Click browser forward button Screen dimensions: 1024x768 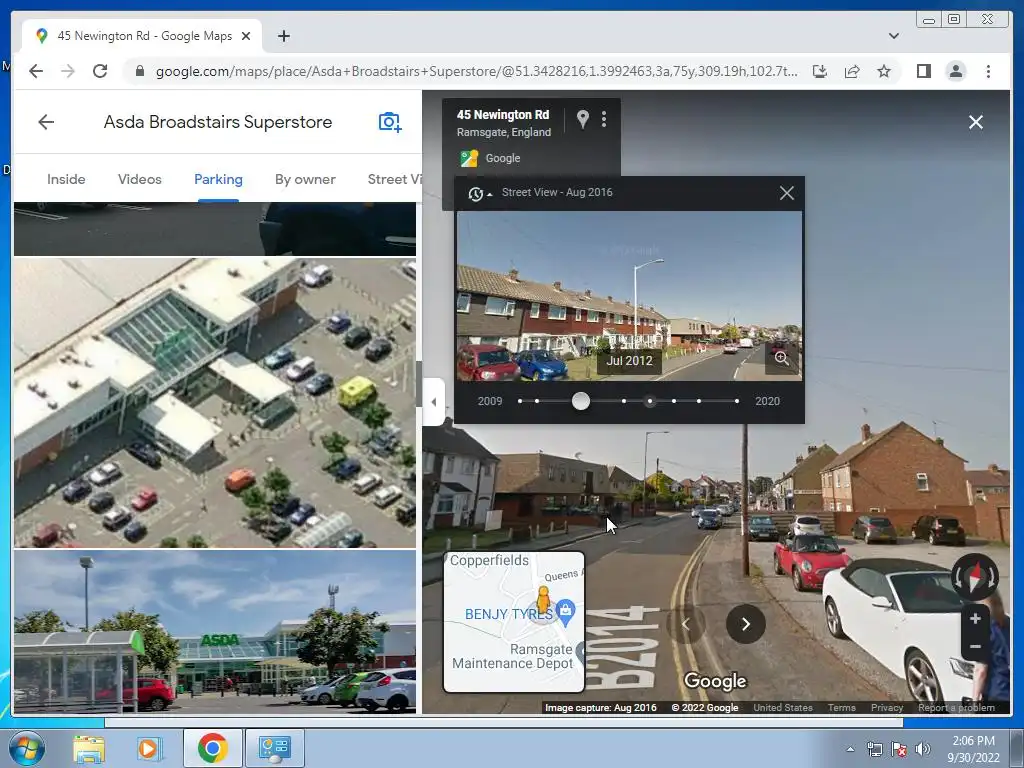click(68, 71)
